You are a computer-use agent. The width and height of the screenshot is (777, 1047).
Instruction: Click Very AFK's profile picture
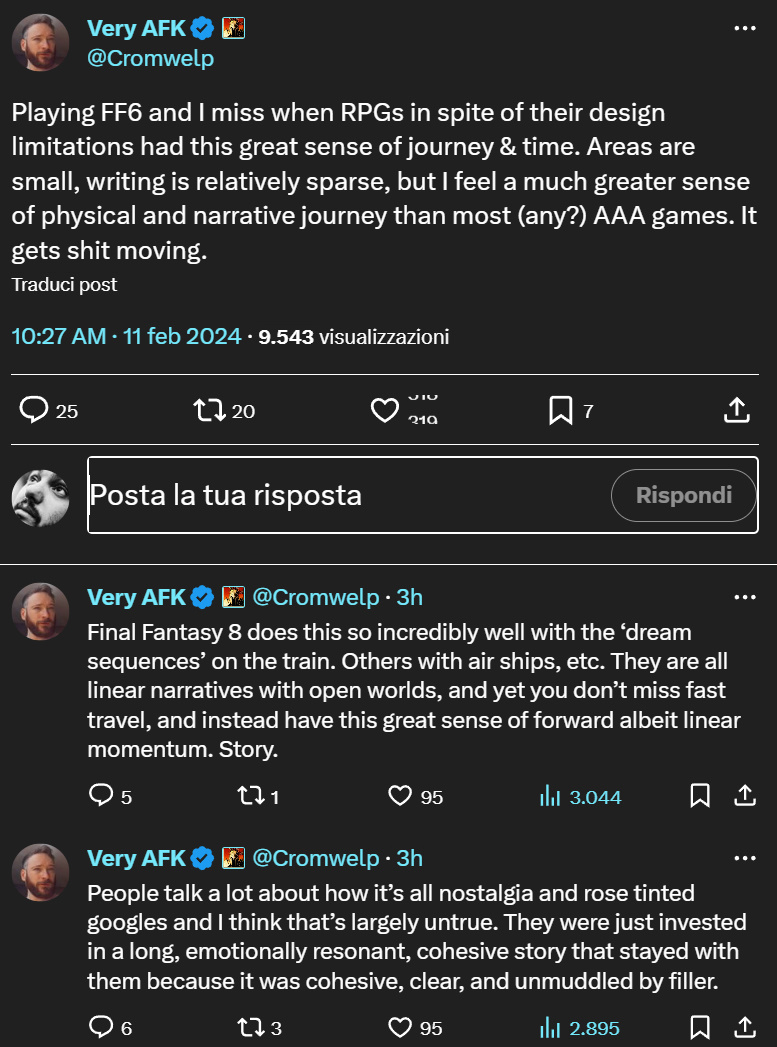[x=40, y=42]
